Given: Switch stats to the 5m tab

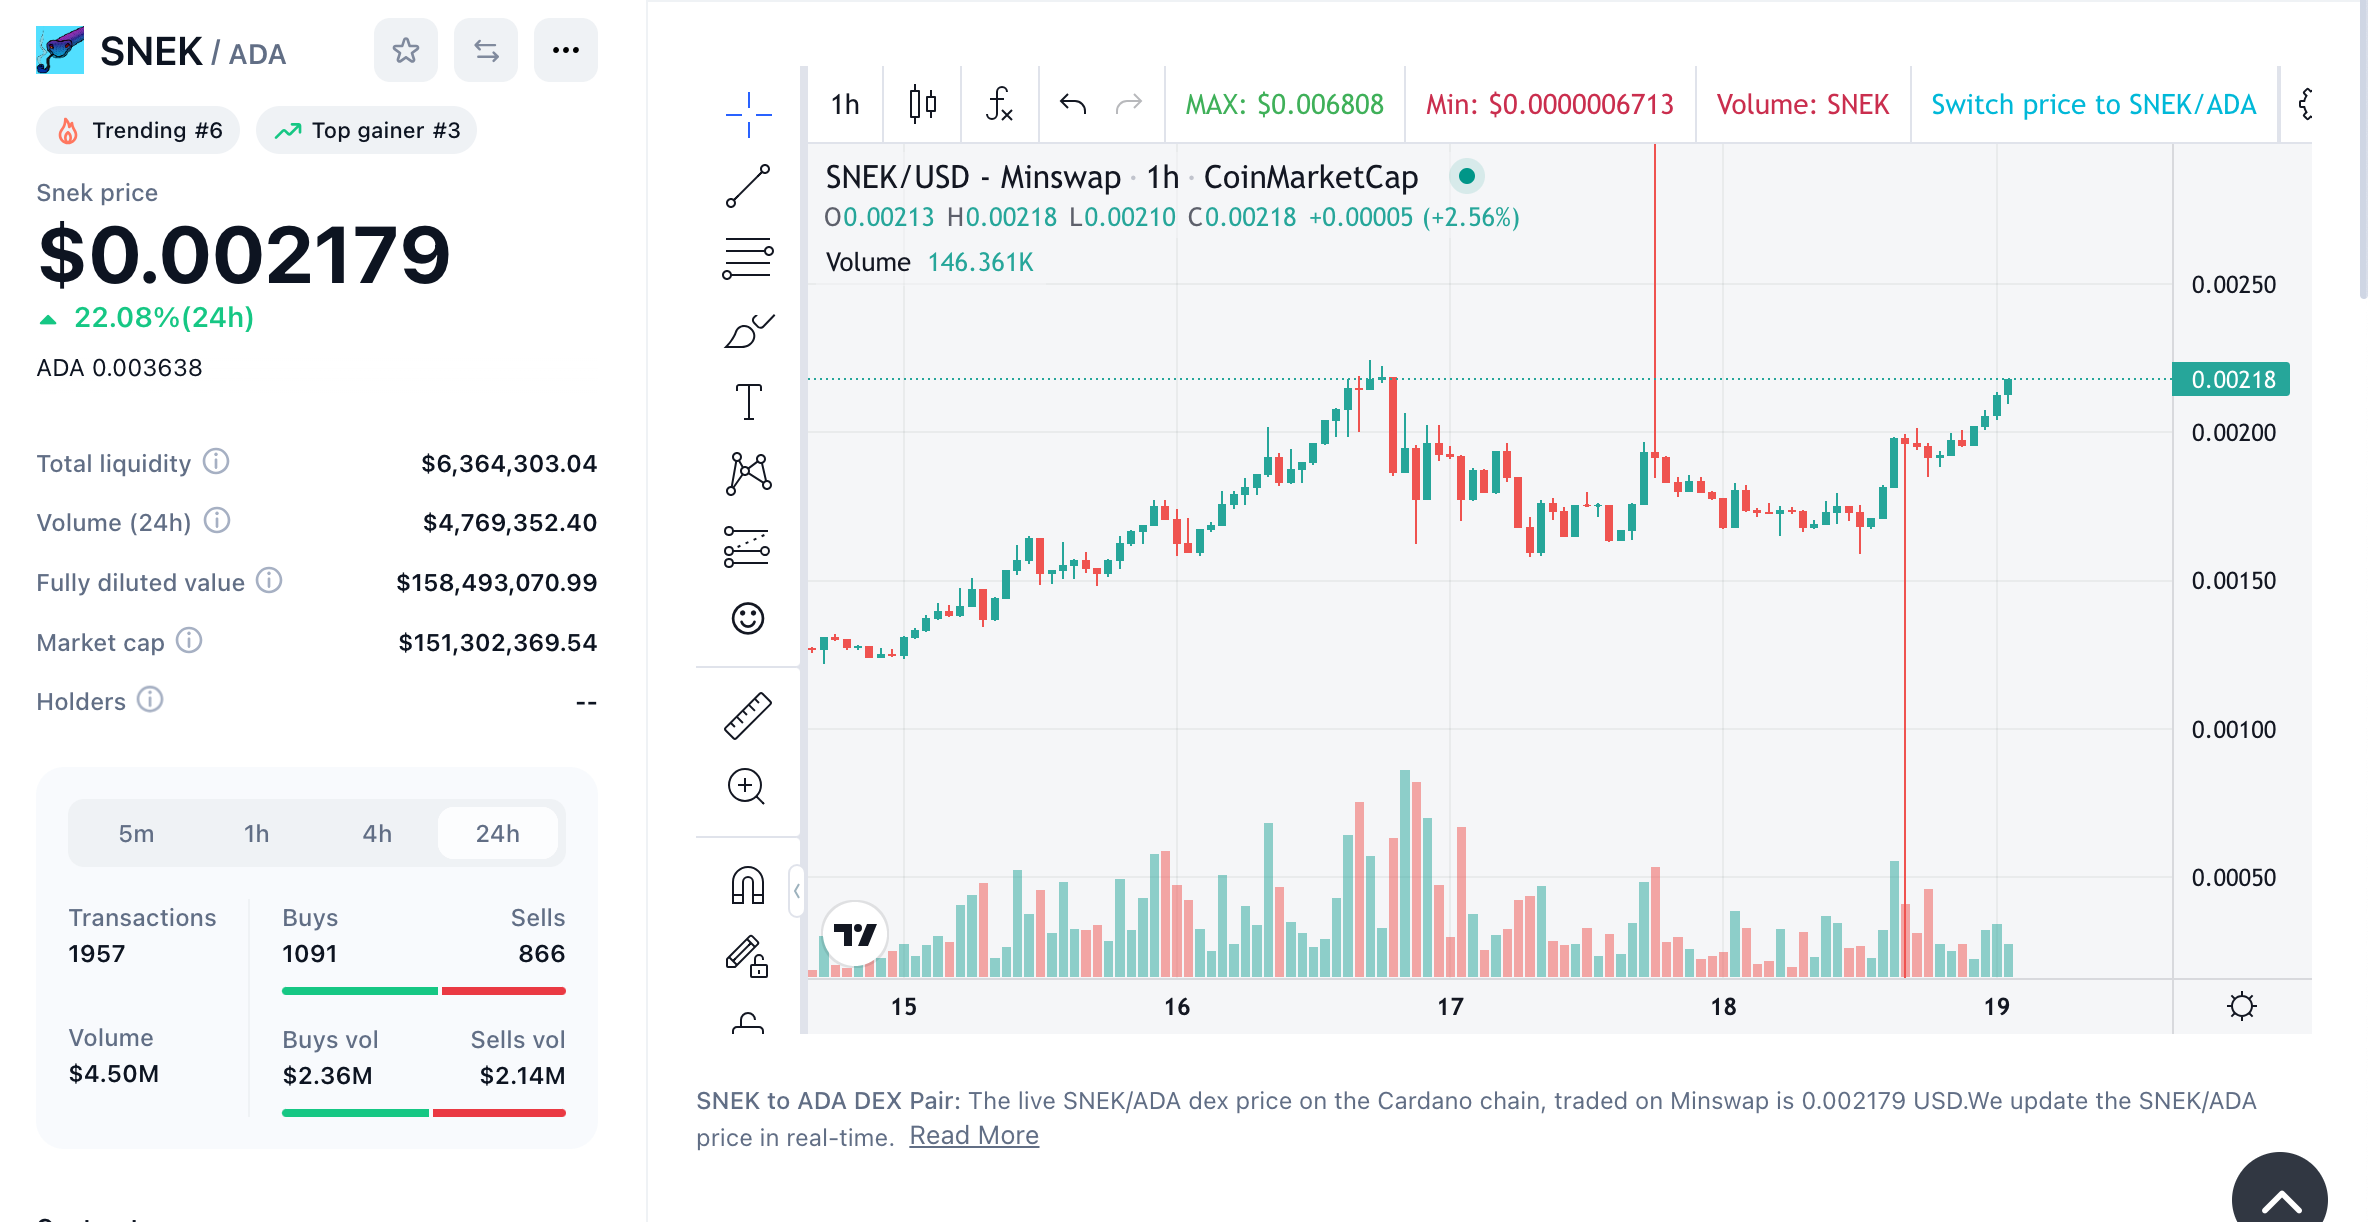Looking at the screenshot, I should [x=136, y=833].
